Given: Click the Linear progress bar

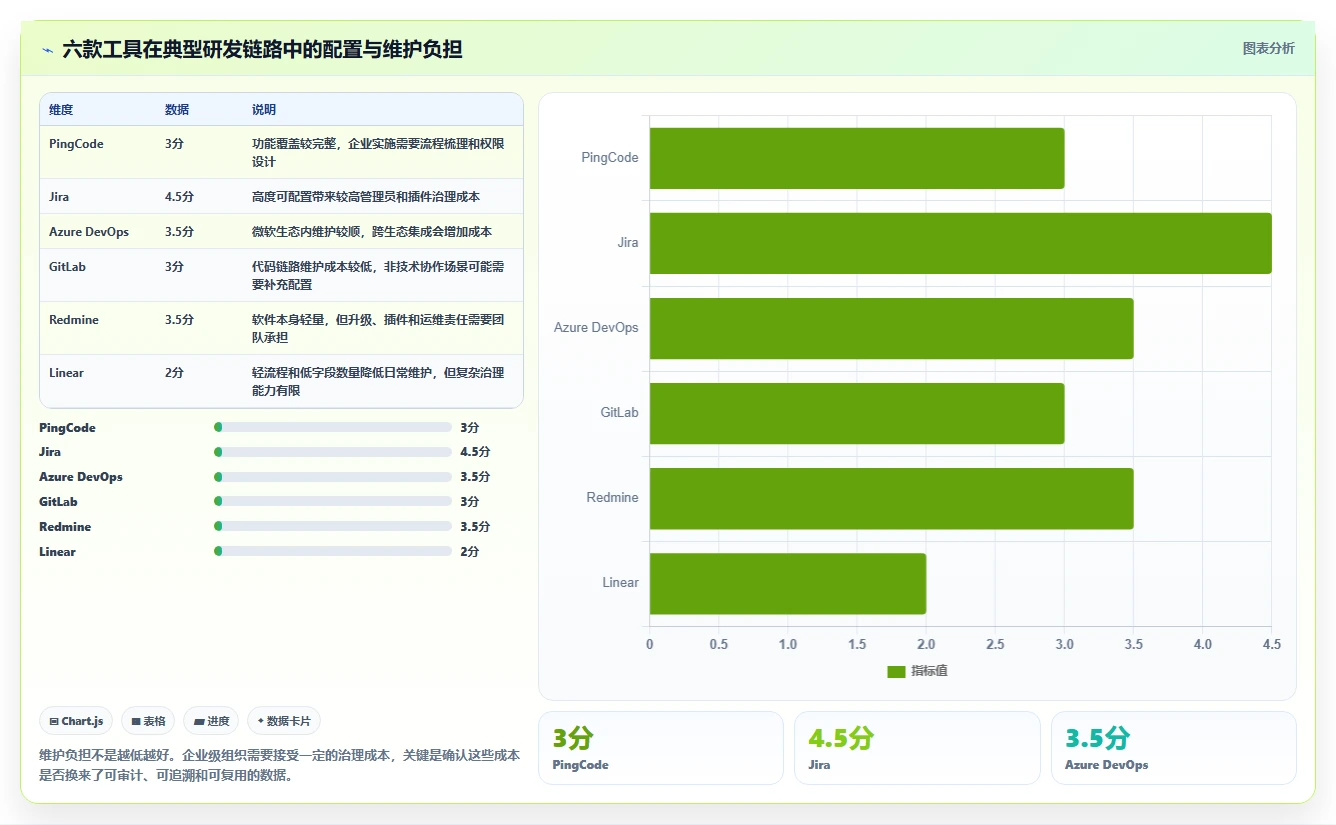Looking at the screenshot, I should tap(333, 552).
